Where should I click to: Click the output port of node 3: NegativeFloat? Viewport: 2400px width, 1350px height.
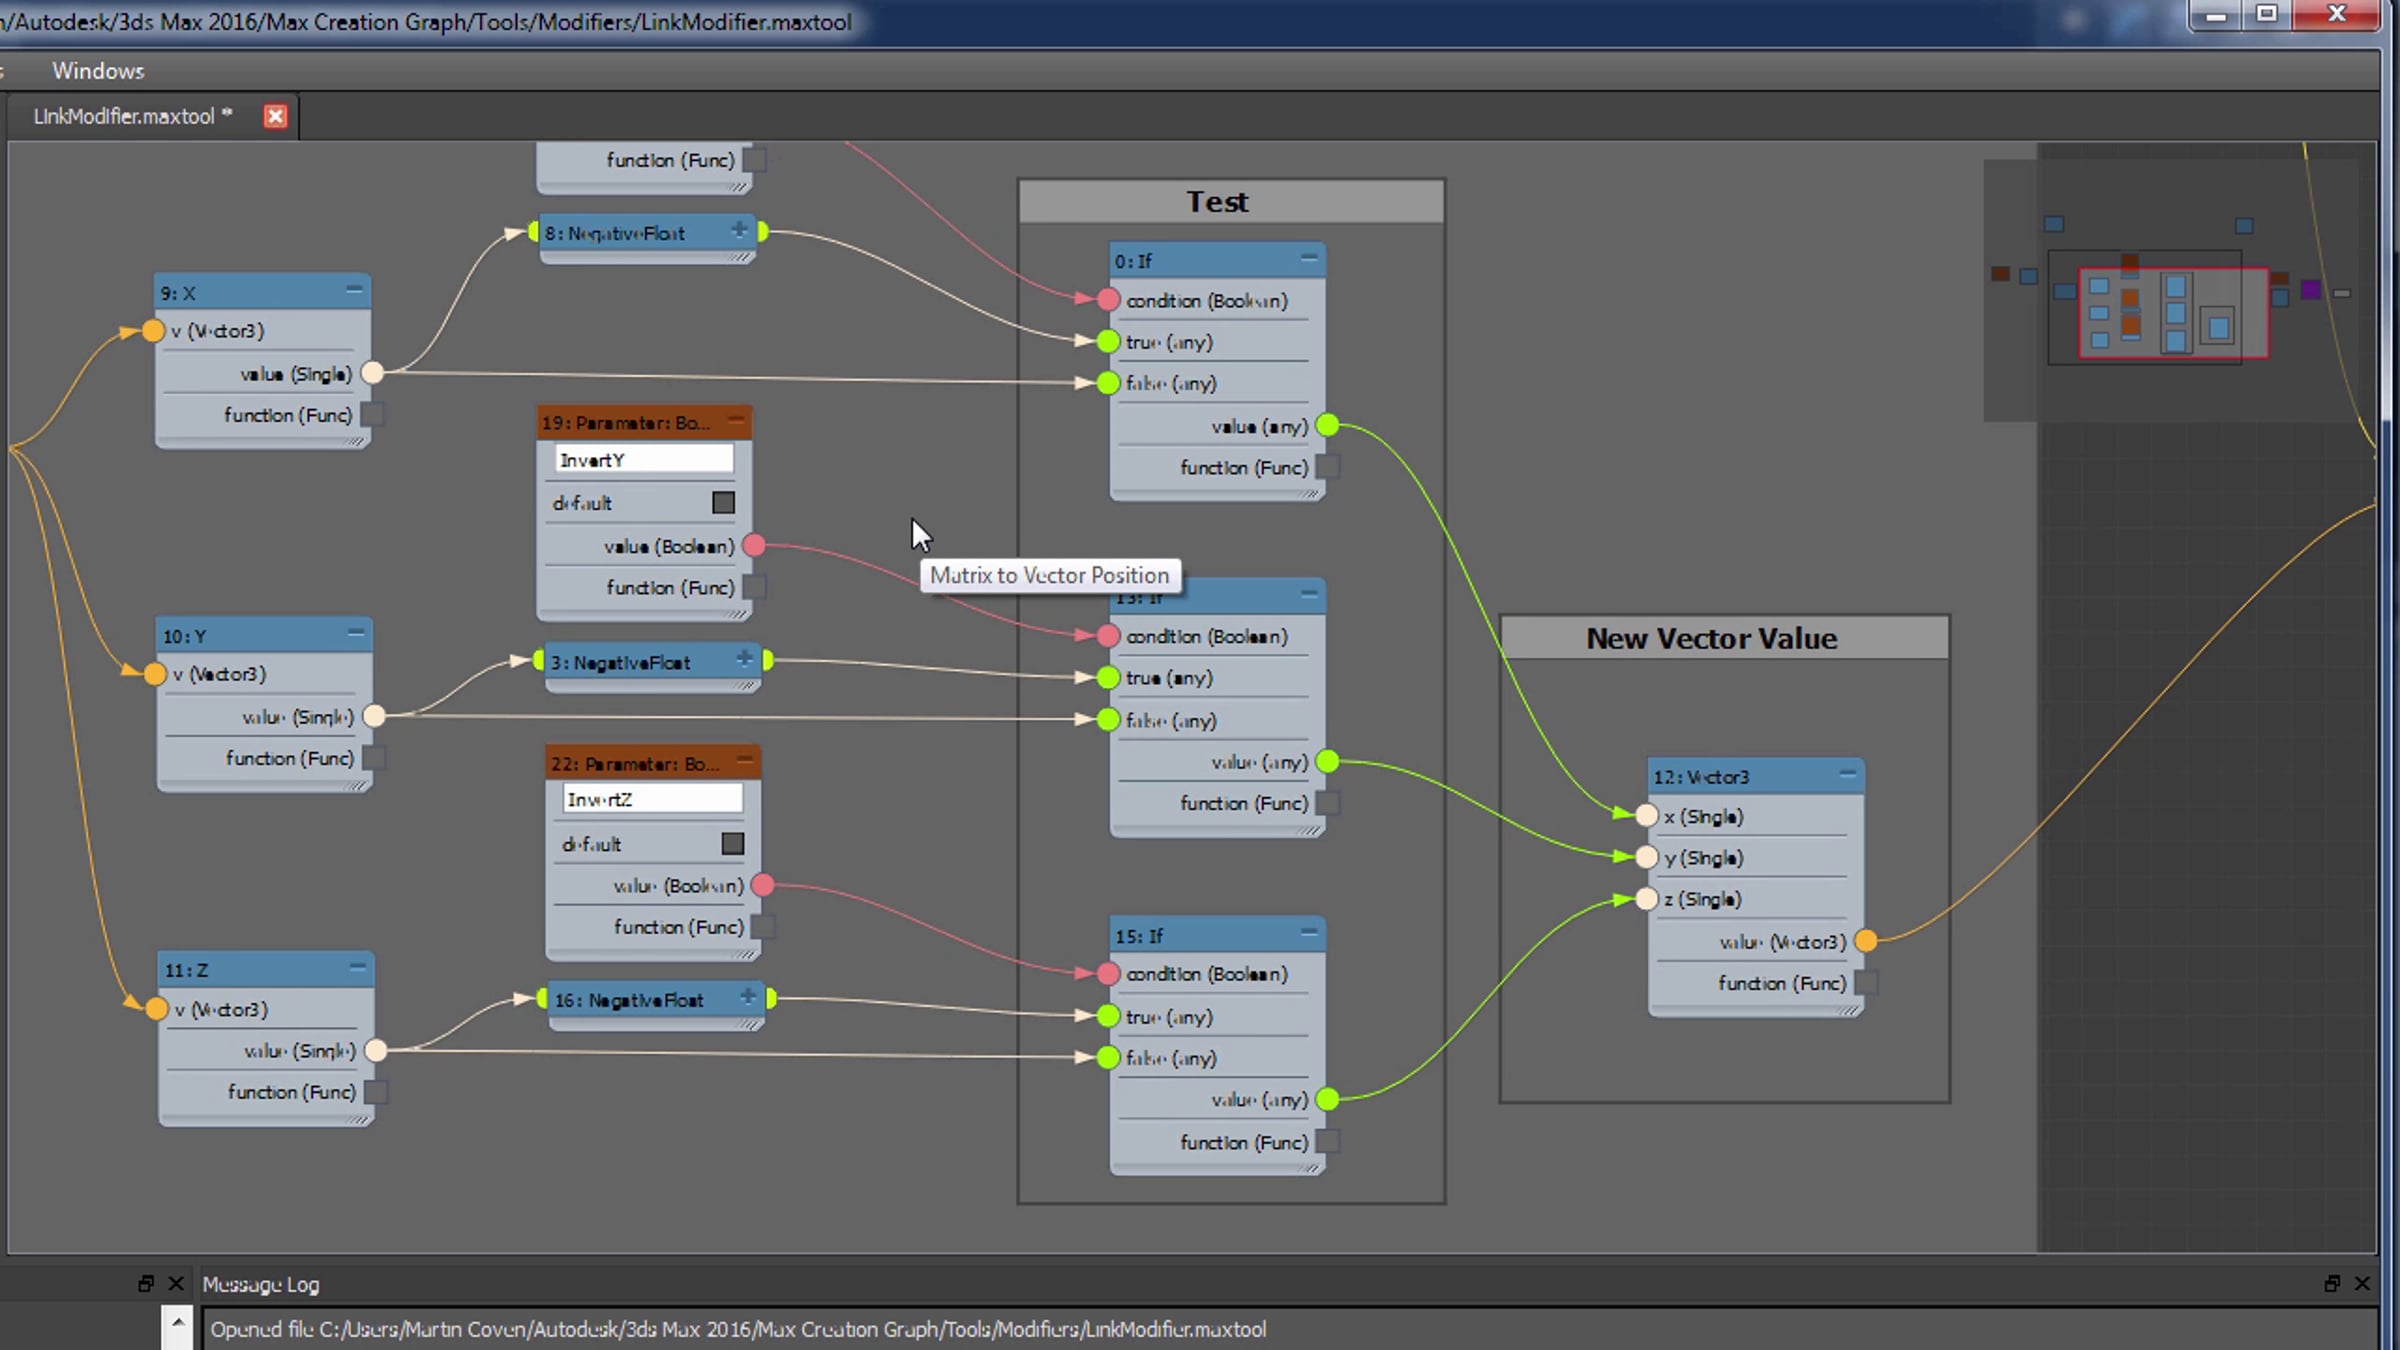click(768, 661)
